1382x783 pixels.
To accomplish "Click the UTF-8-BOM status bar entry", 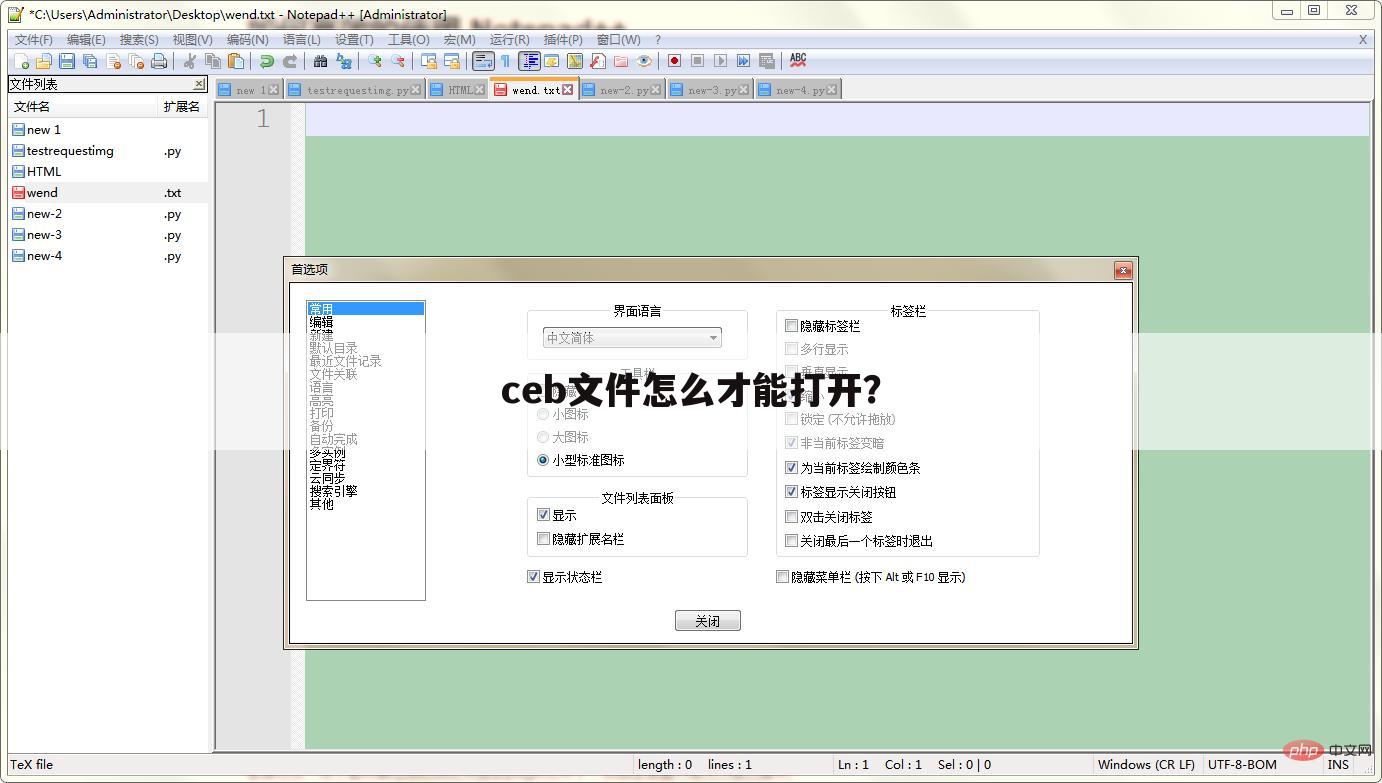I will 1242,764.
